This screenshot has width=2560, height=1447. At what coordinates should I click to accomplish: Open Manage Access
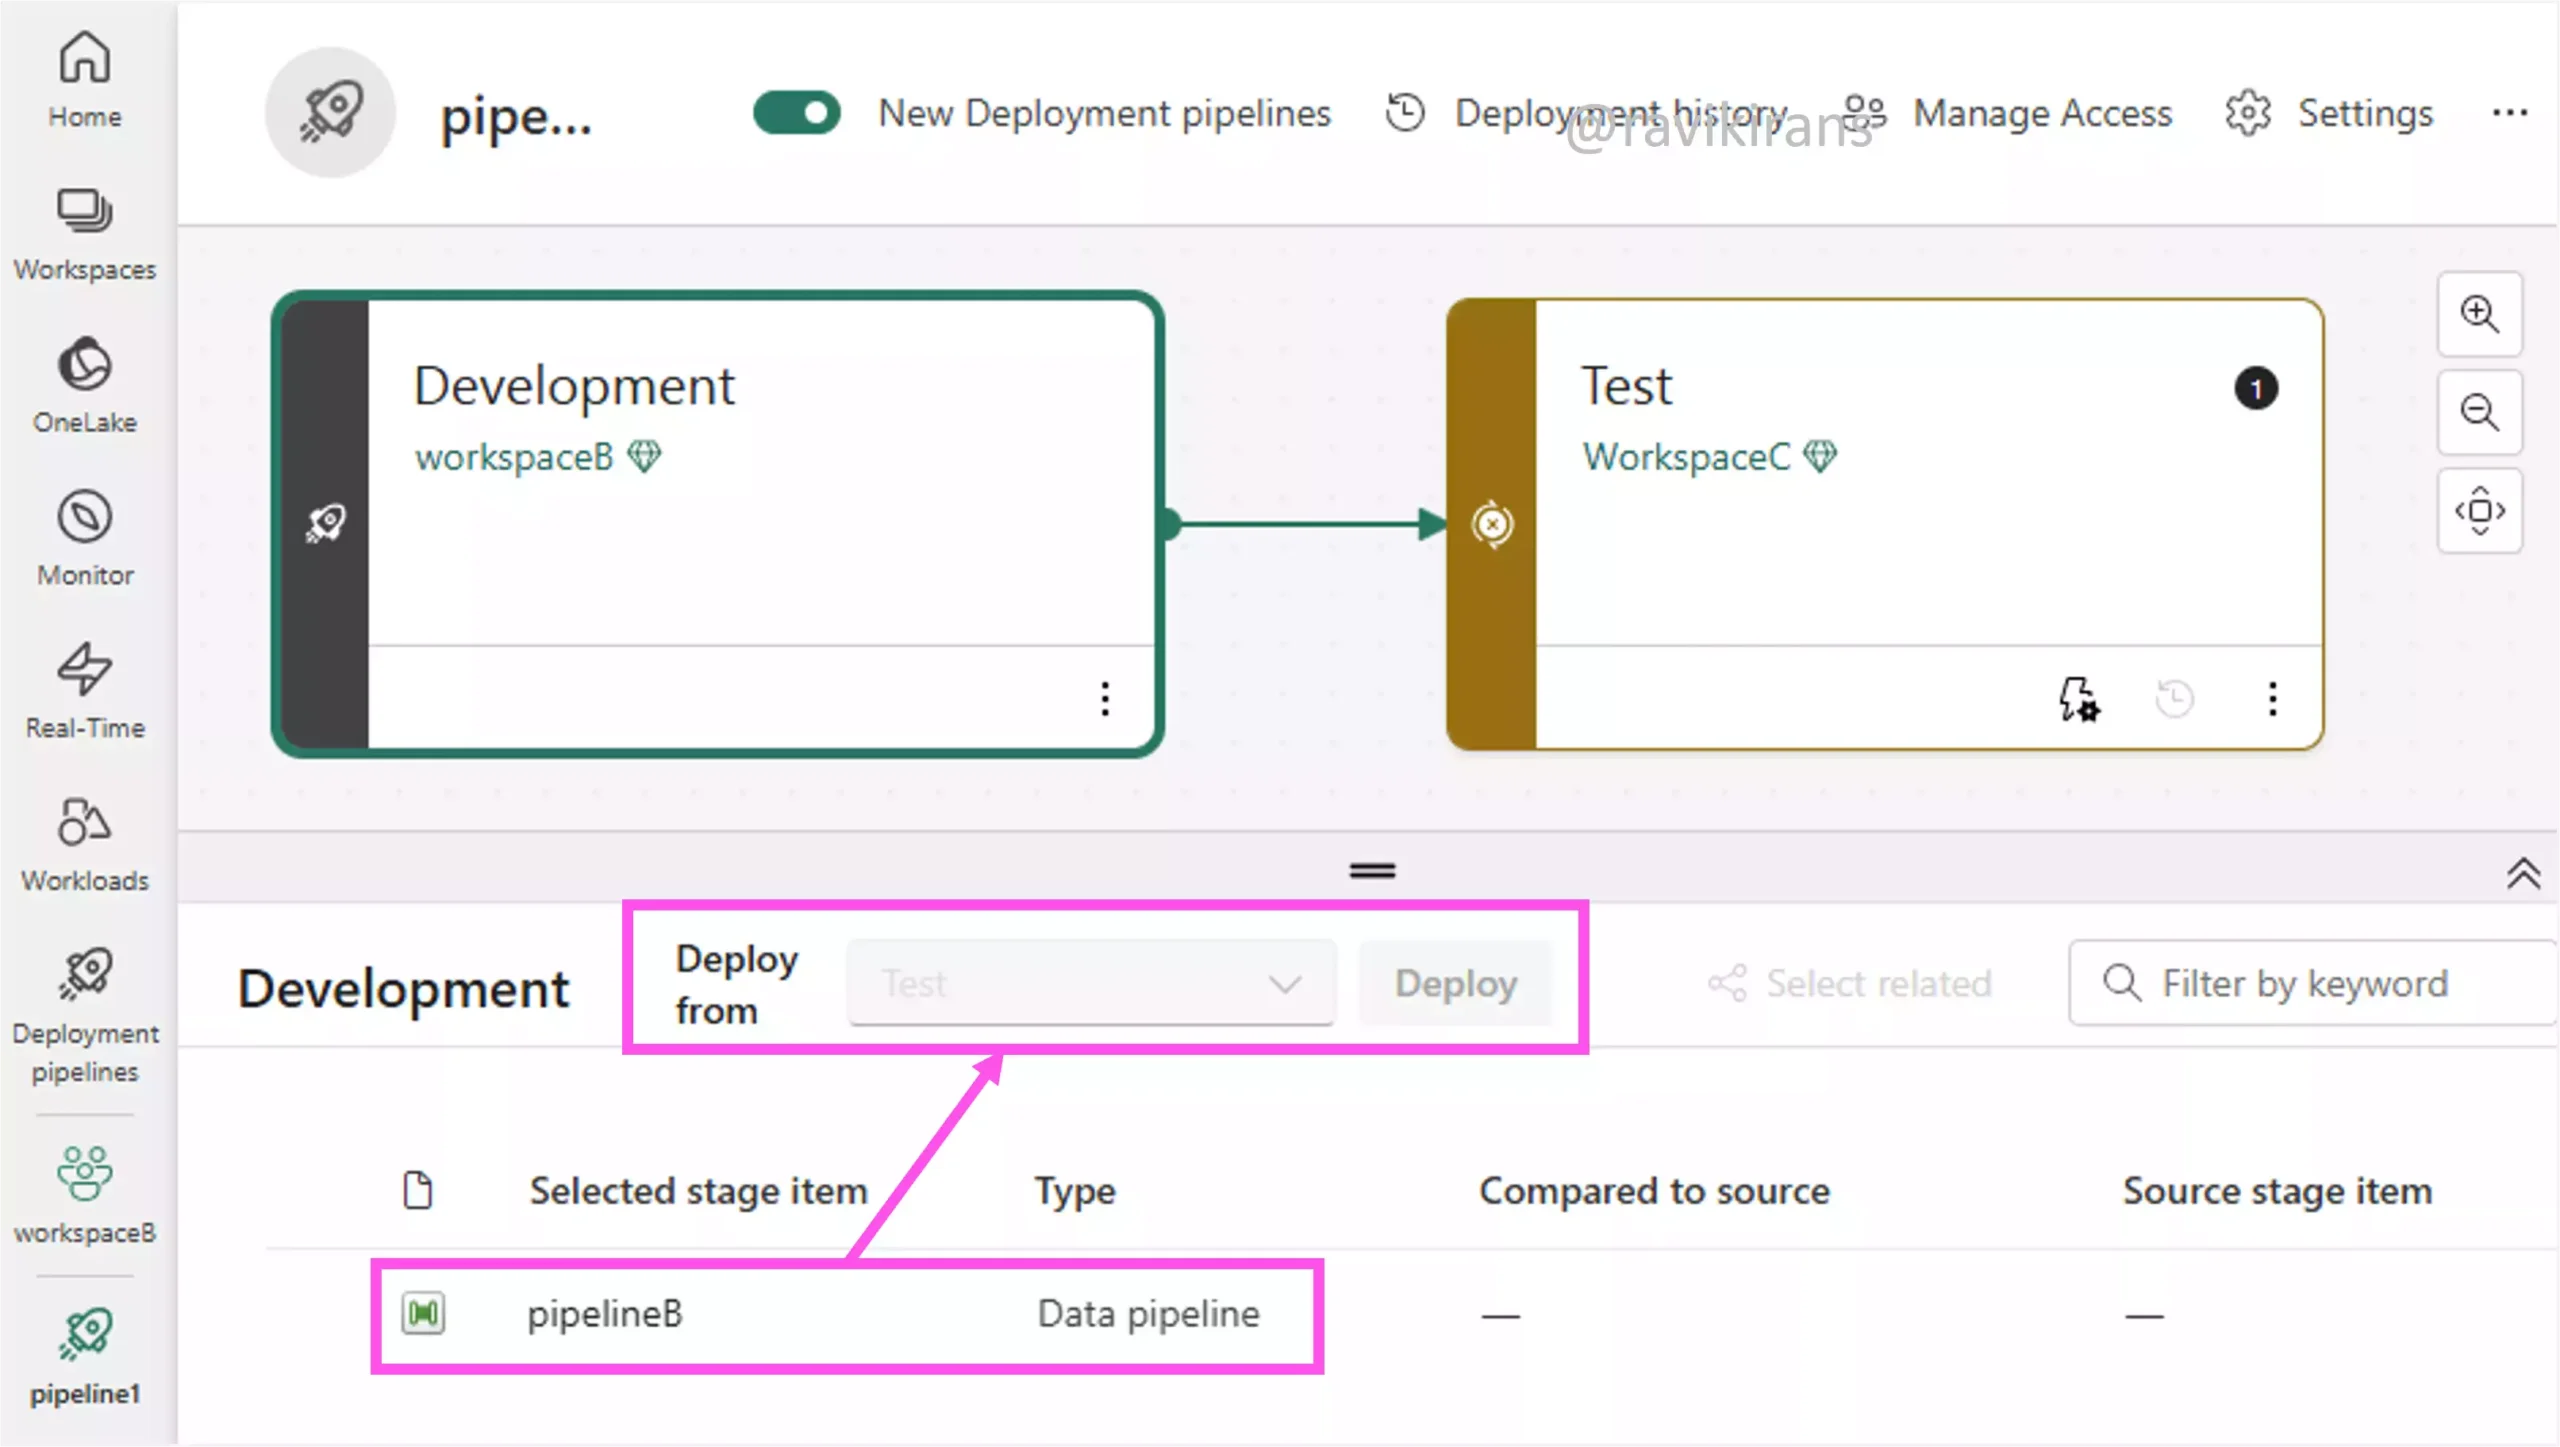(2008, 113)
